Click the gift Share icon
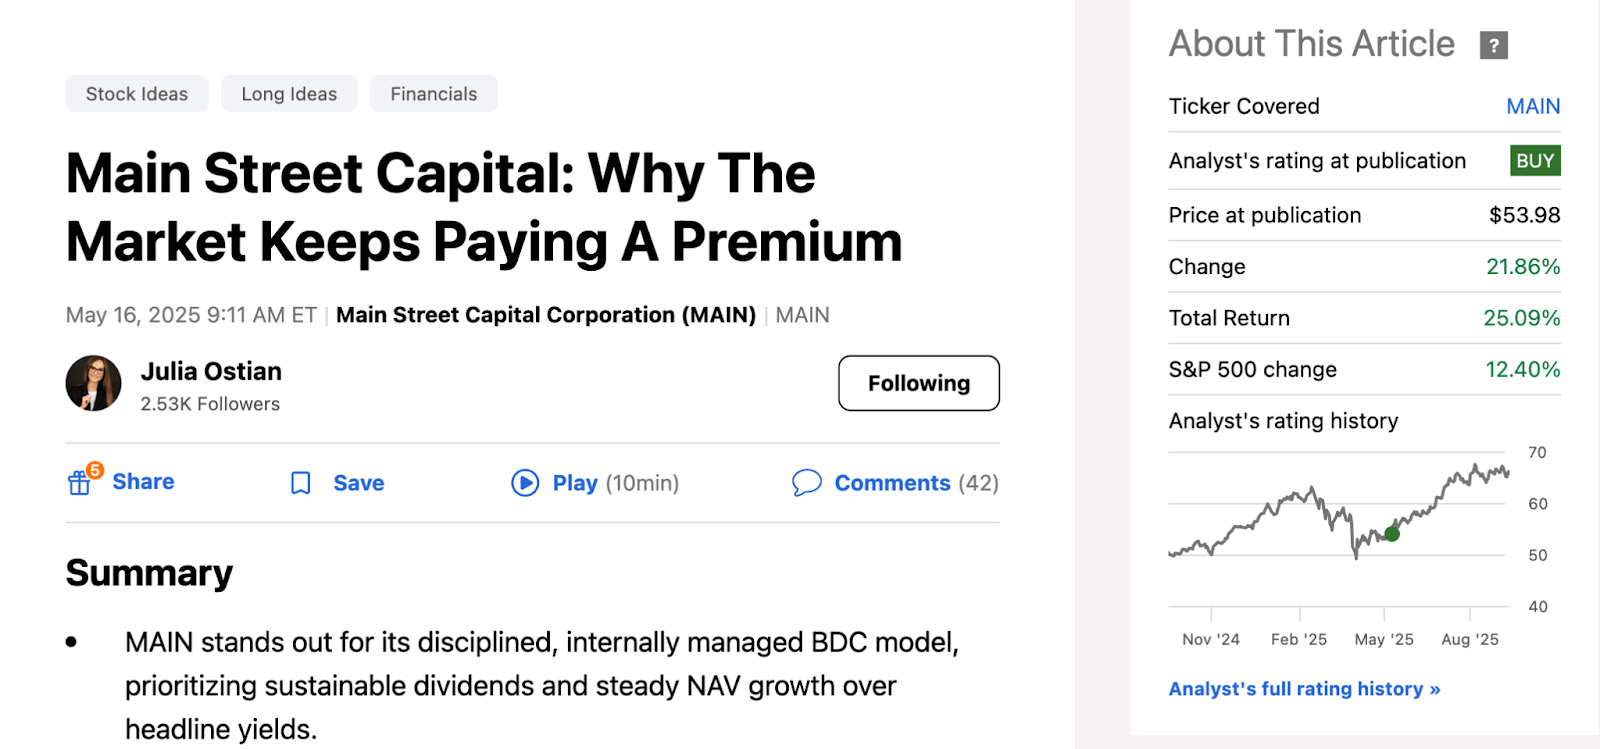The width and height of the screenshot is (1600, 749). tap(79, 482)
